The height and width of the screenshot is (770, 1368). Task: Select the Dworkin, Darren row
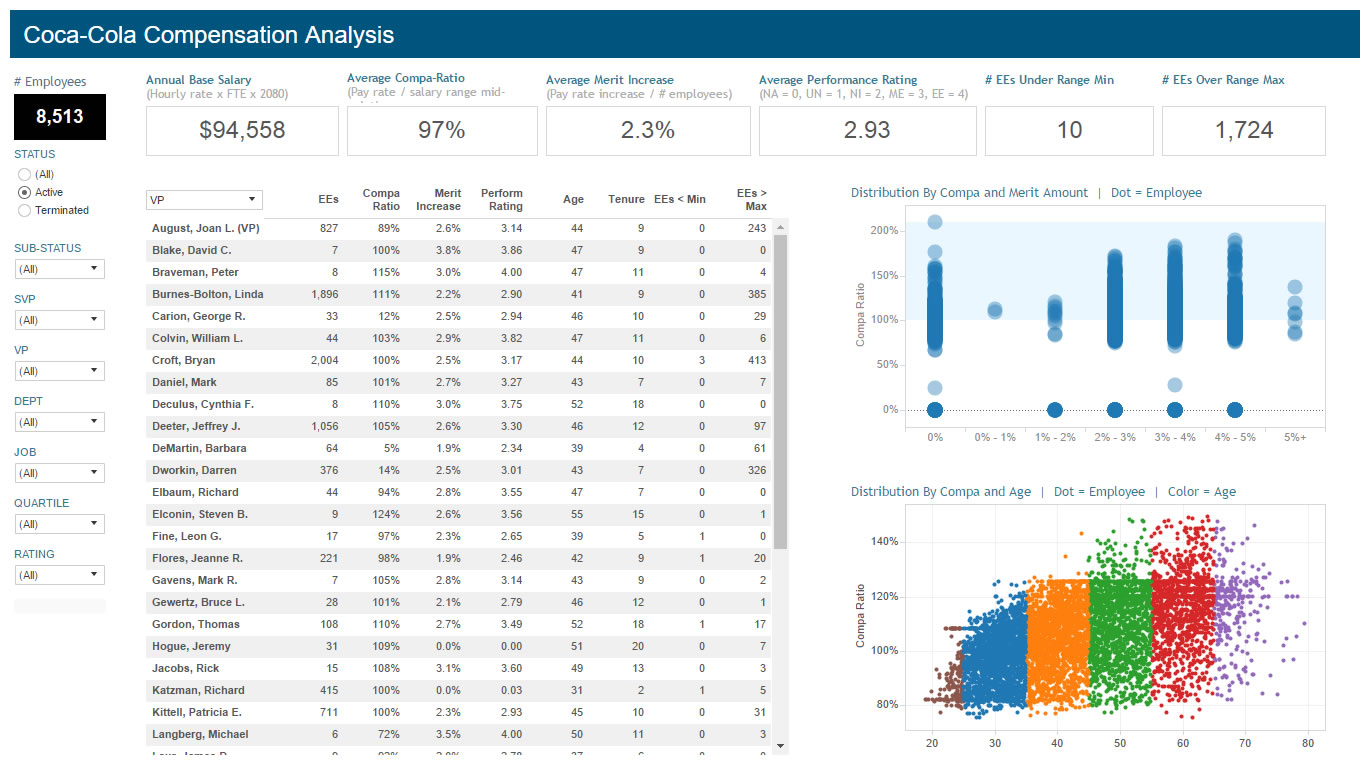pos(460,470)
